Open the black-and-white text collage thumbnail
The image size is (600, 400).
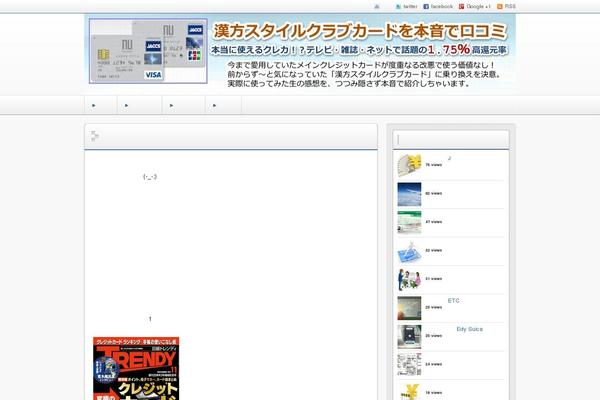(x=409, y=365)
